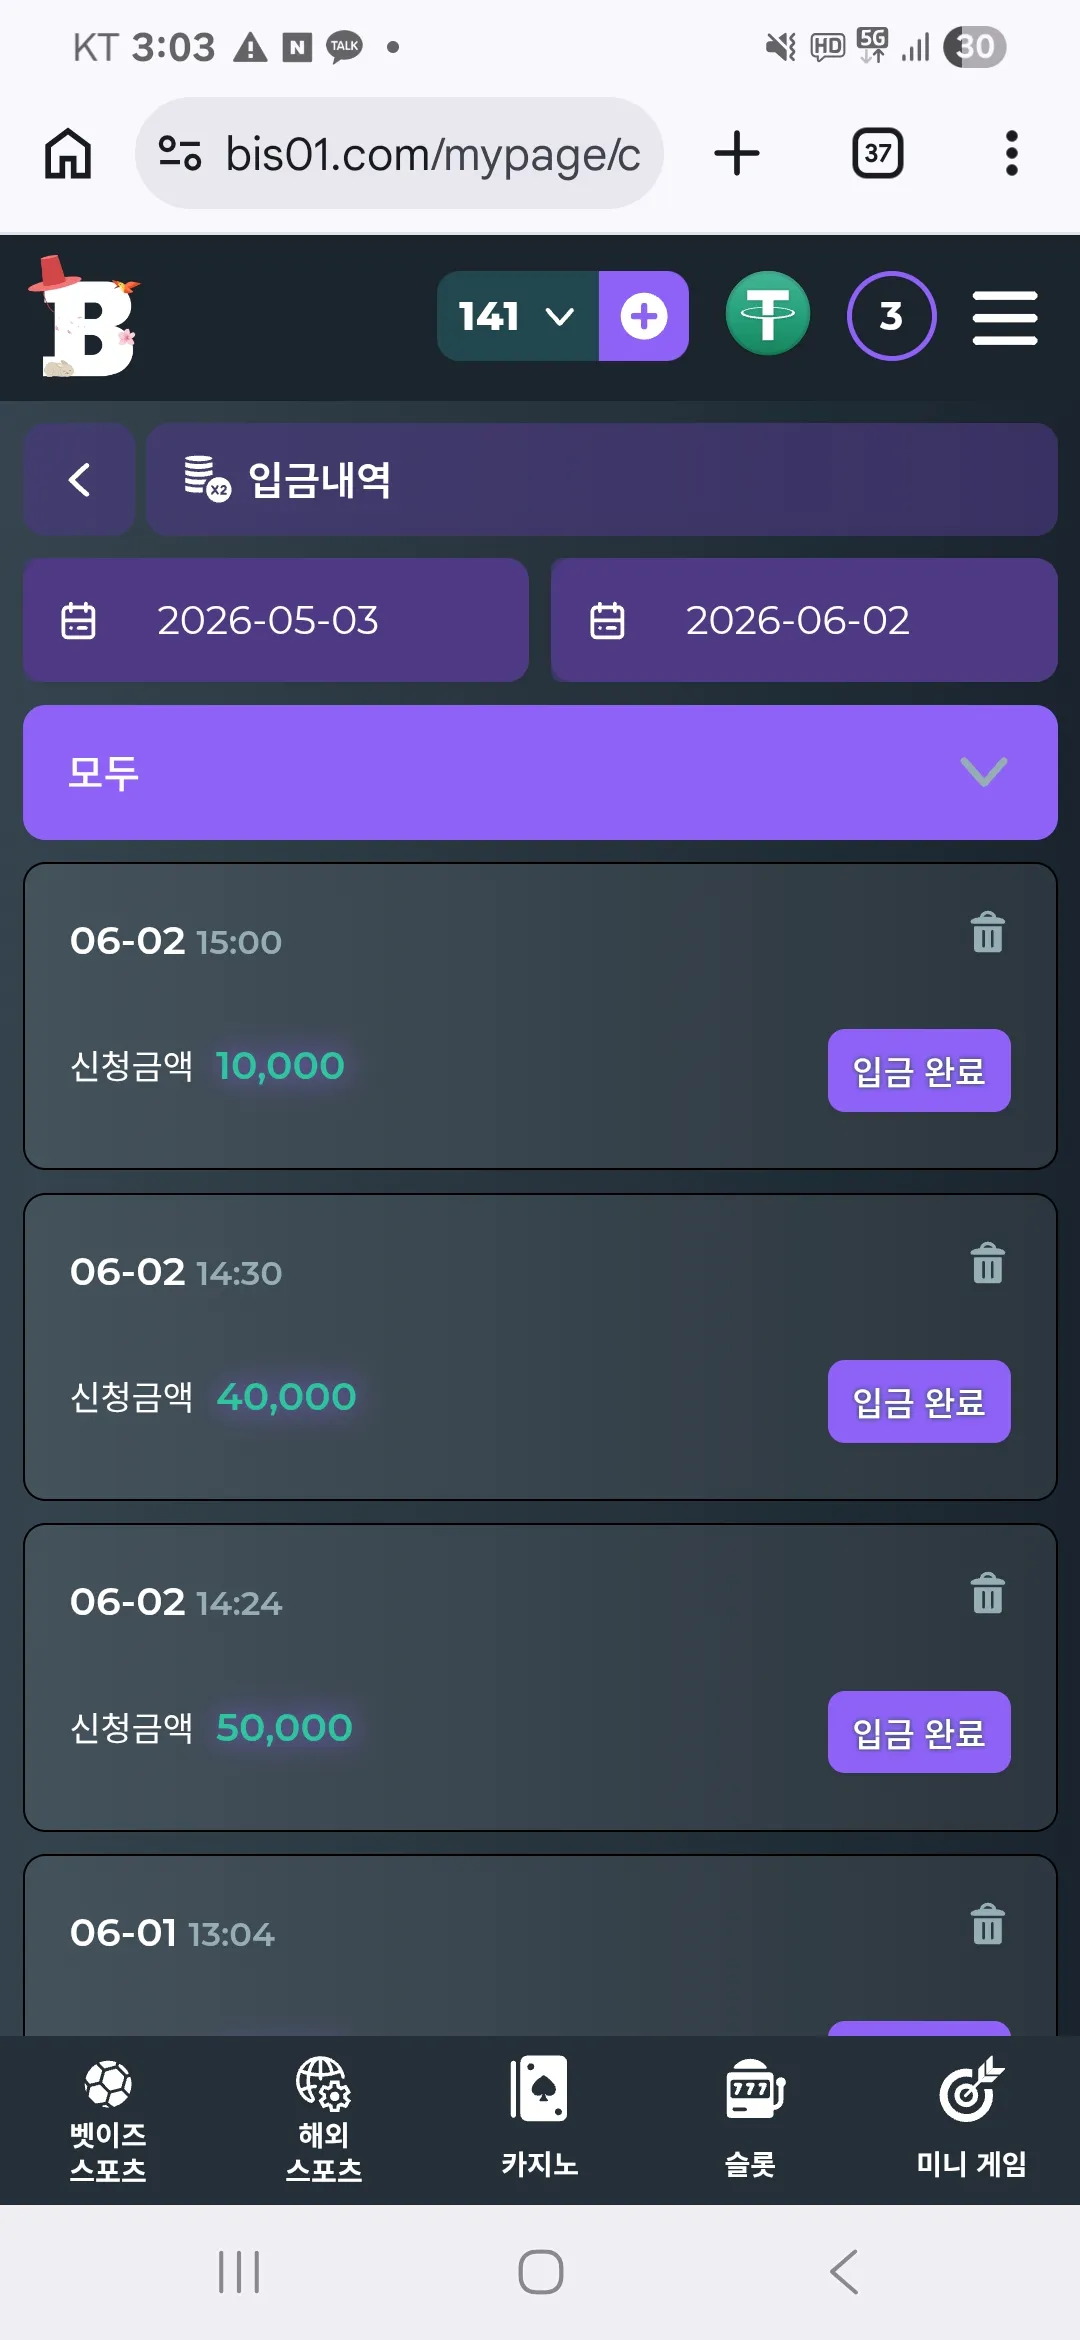
Task: Delete the 06-02 15:00 deposit record
Action: pyautogui.click(x=987, y=932)
